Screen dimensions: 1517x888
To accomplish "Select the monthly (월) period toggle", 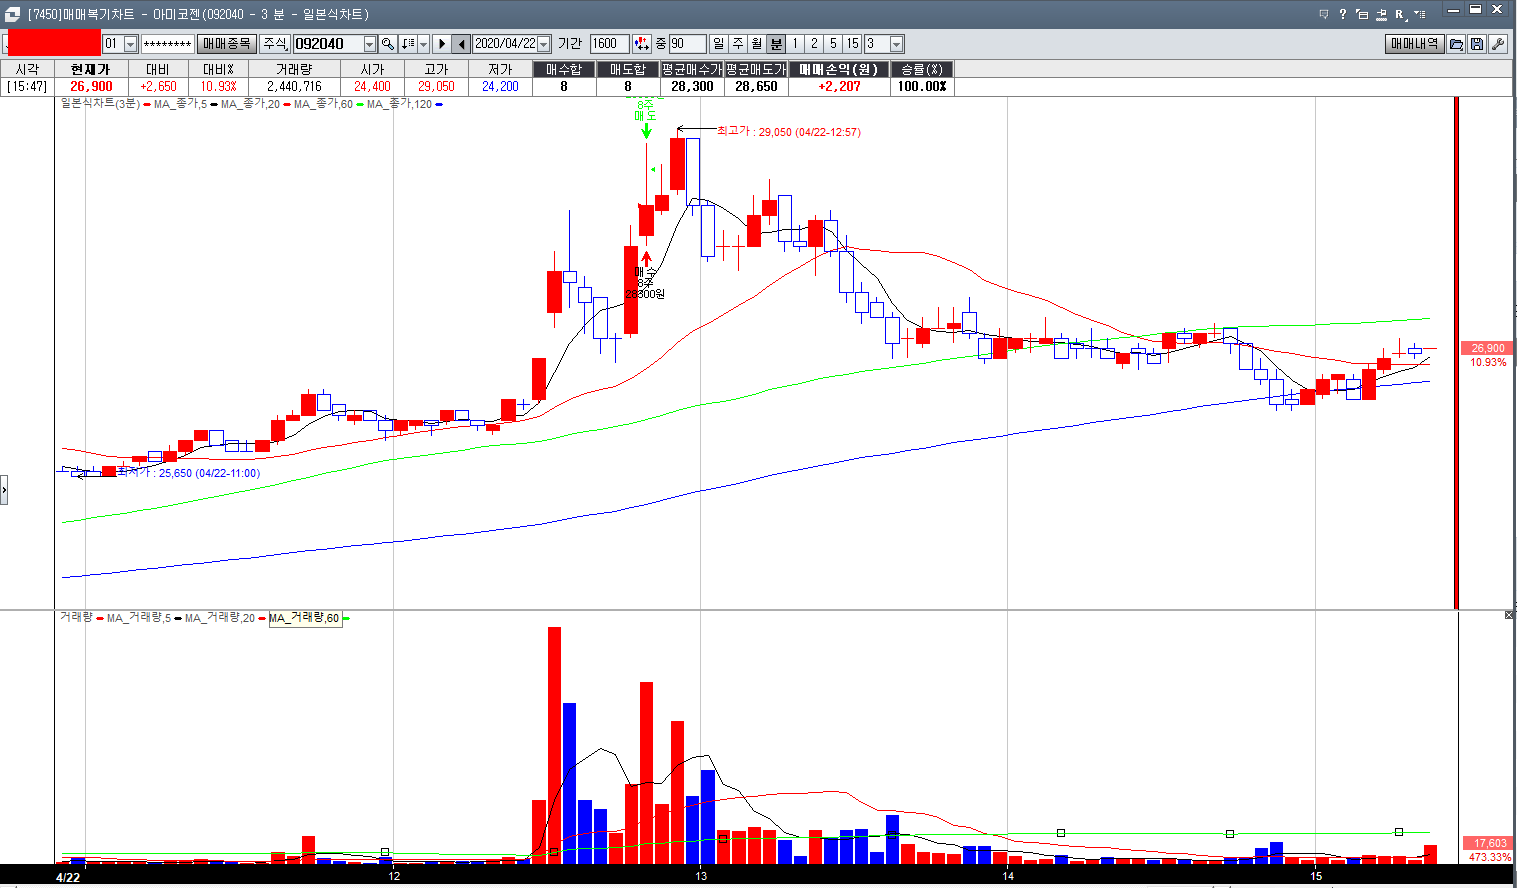I will click(757, 44).
